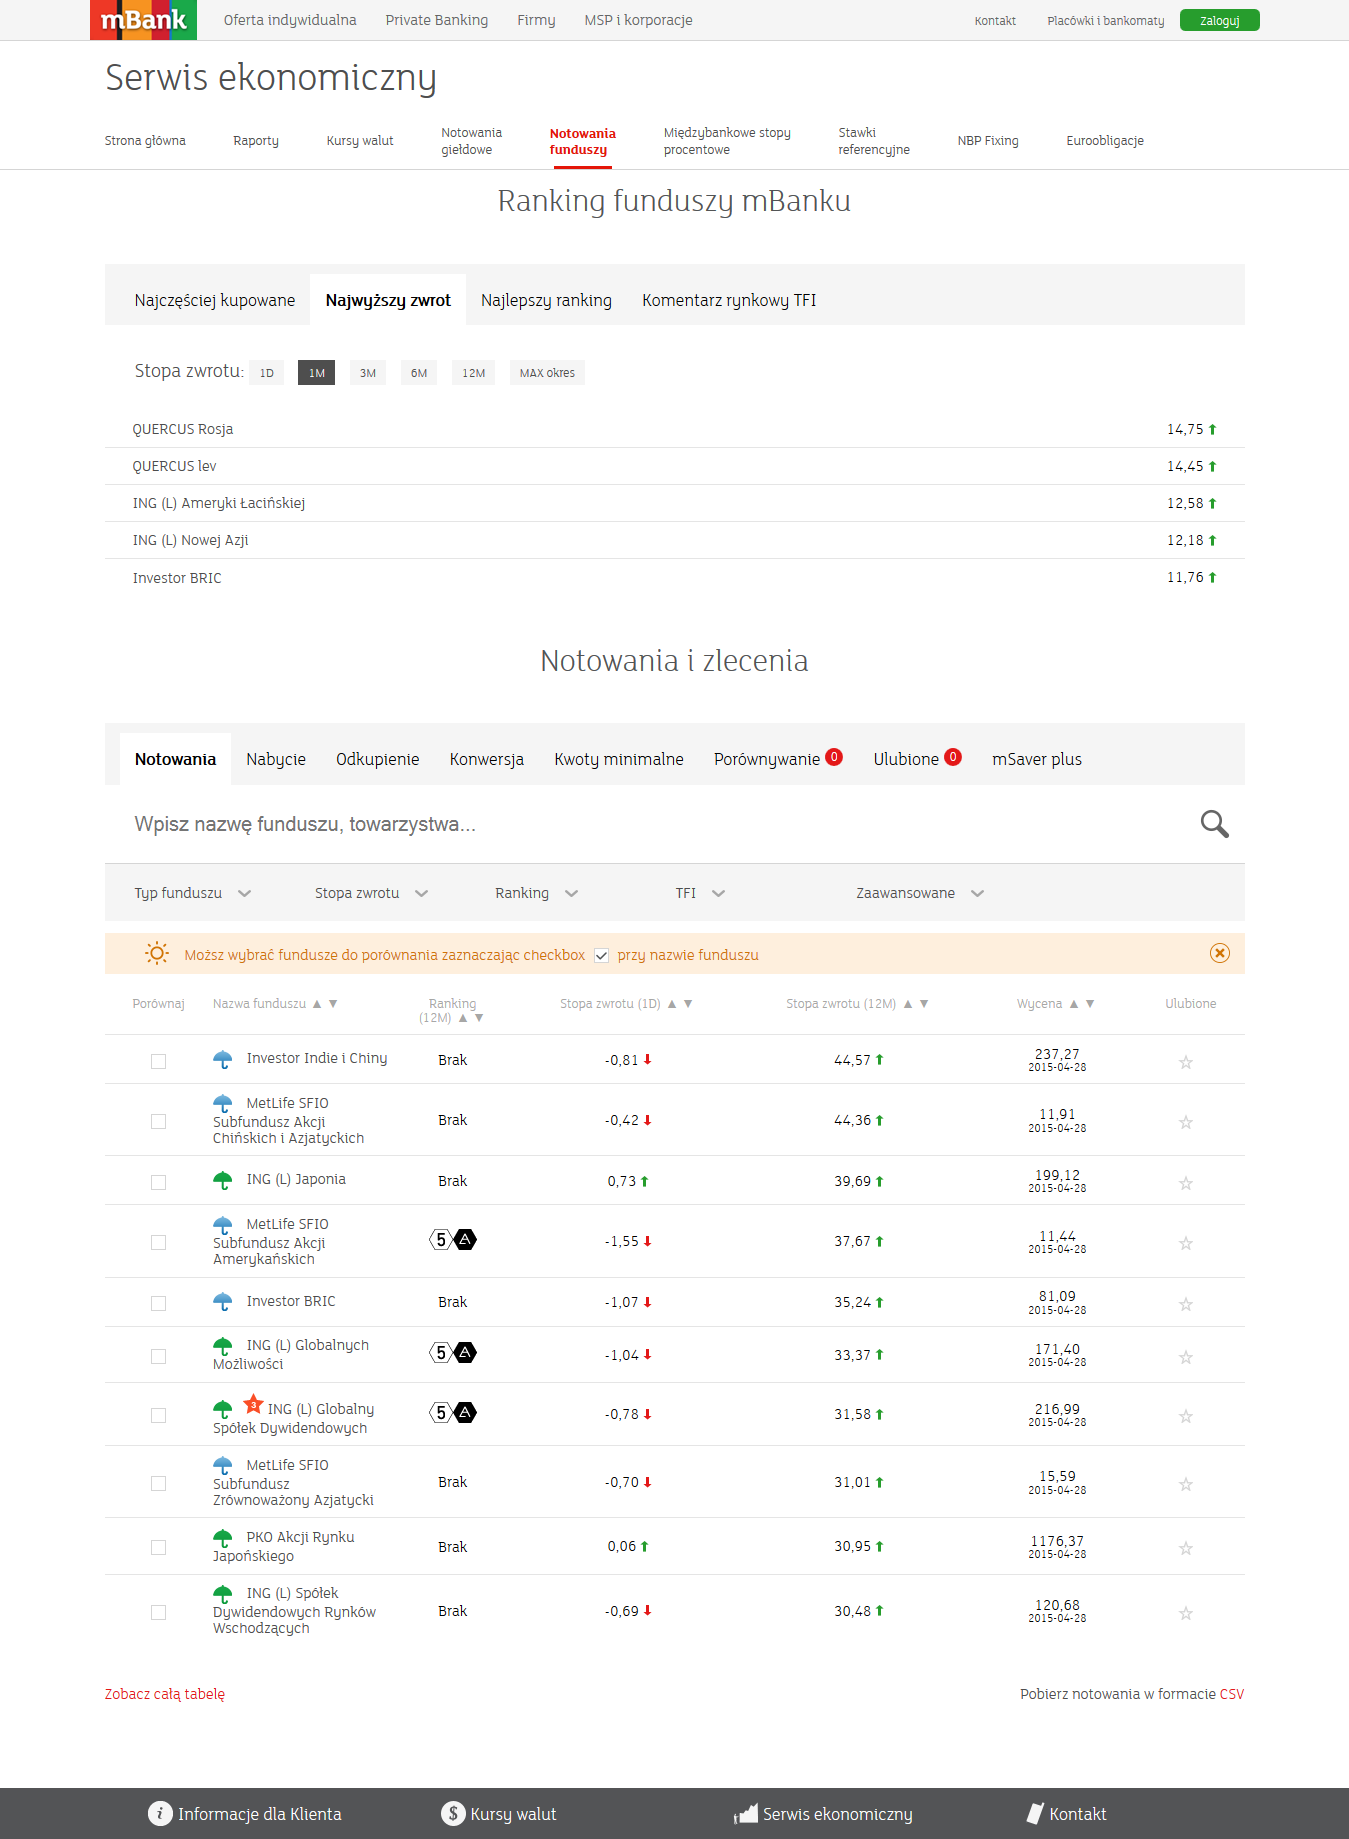Switch to Najlepszy ranking tab
Screen dimensions: 1349x1839
546,300
